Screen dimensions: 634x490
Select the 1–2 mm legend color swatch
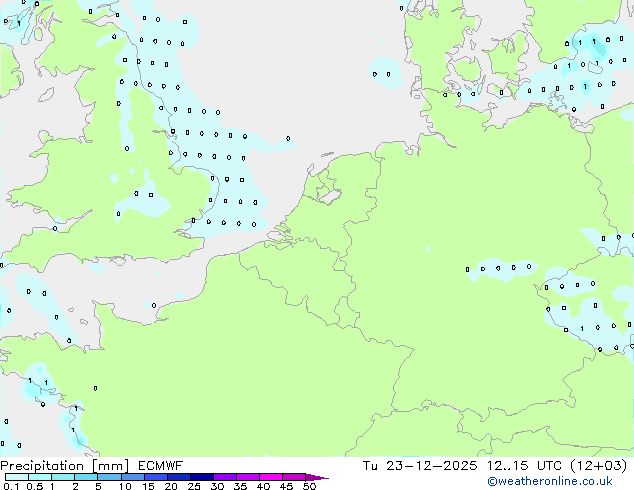click(63, 477)
